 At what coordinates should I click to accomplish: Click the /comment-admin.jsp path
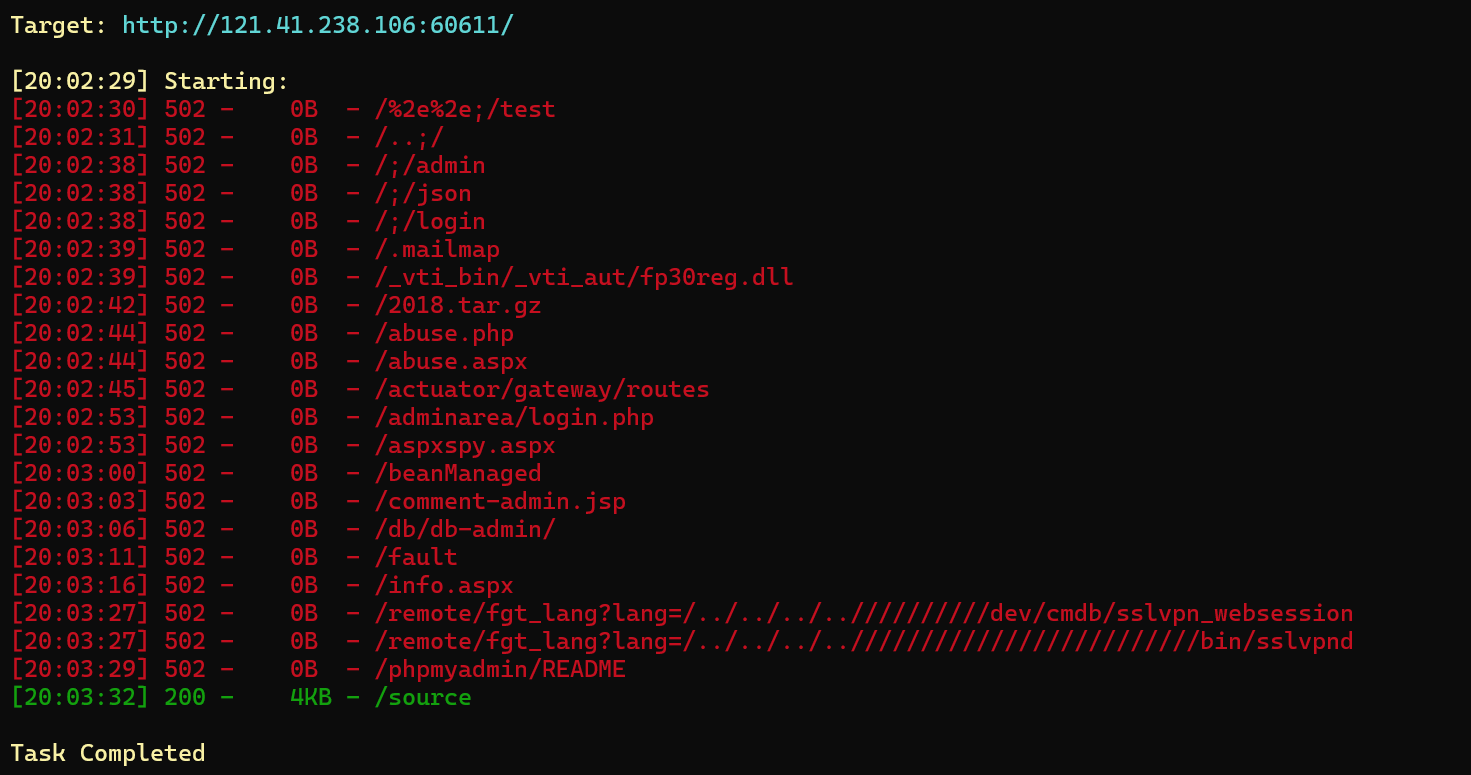click(500, 501)
